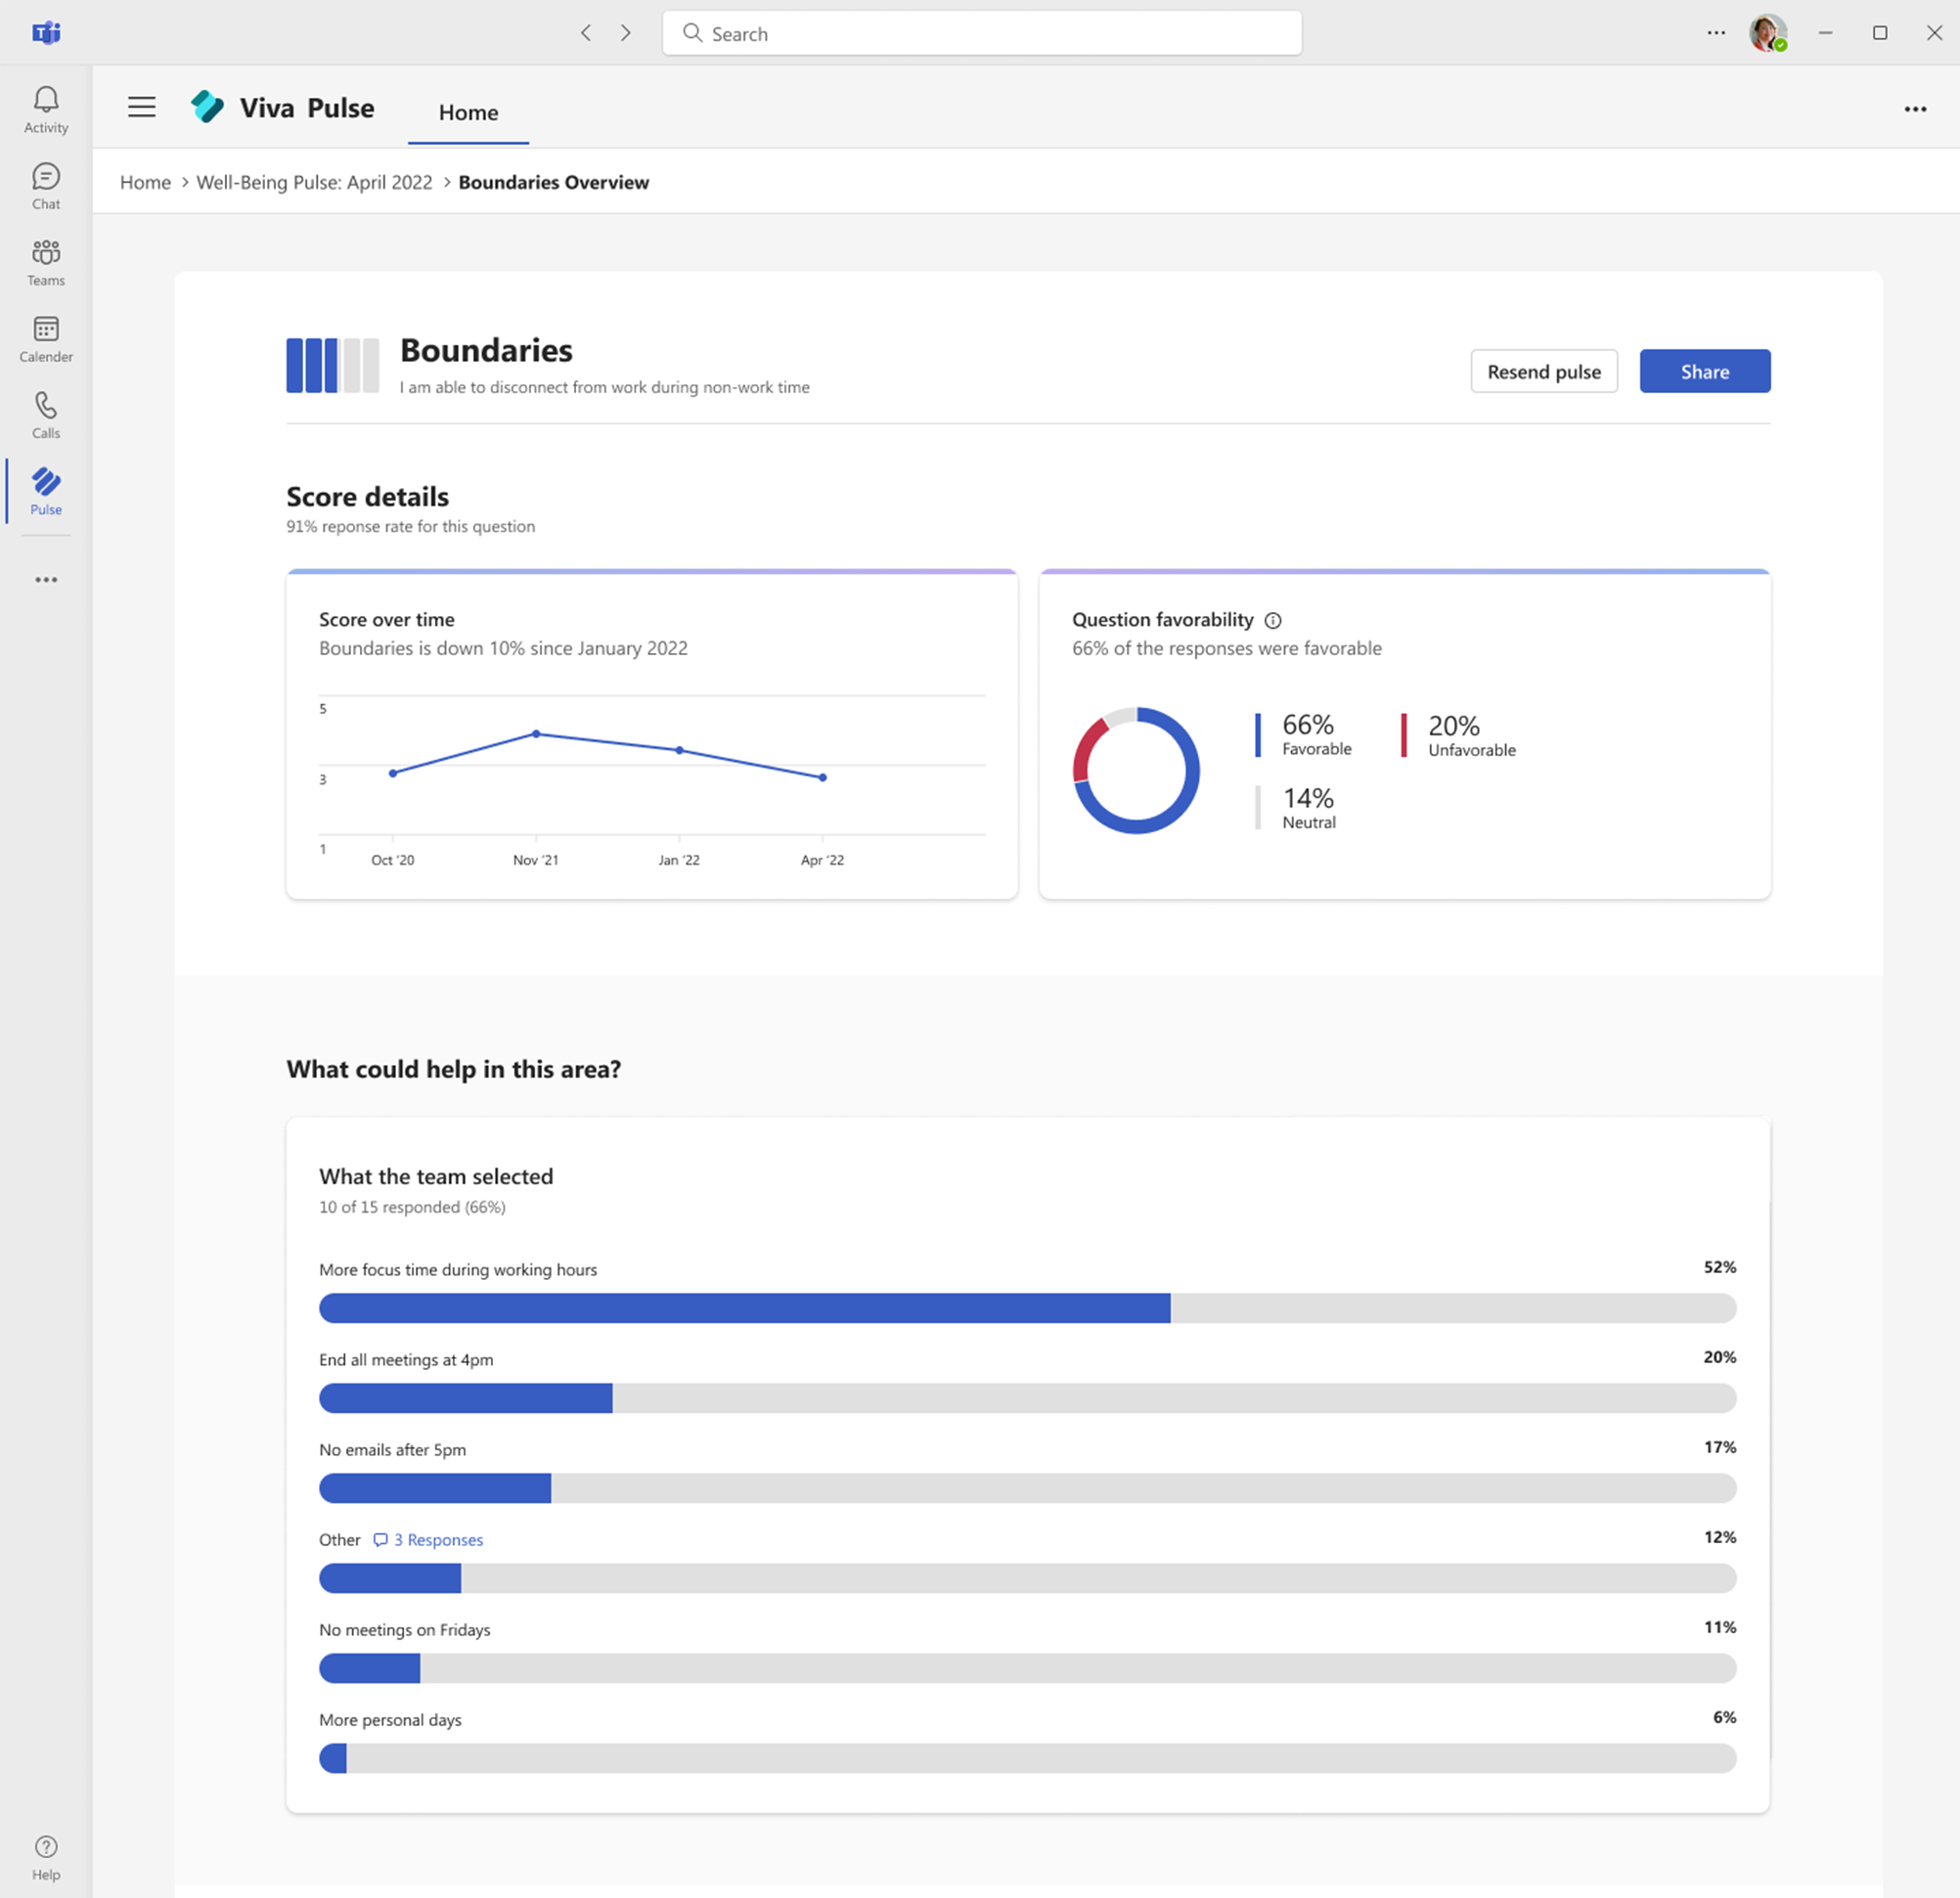Click the Activity icon in sidebar
This screenshot has width=1960, height=1898.
click(x=47, y=98)
